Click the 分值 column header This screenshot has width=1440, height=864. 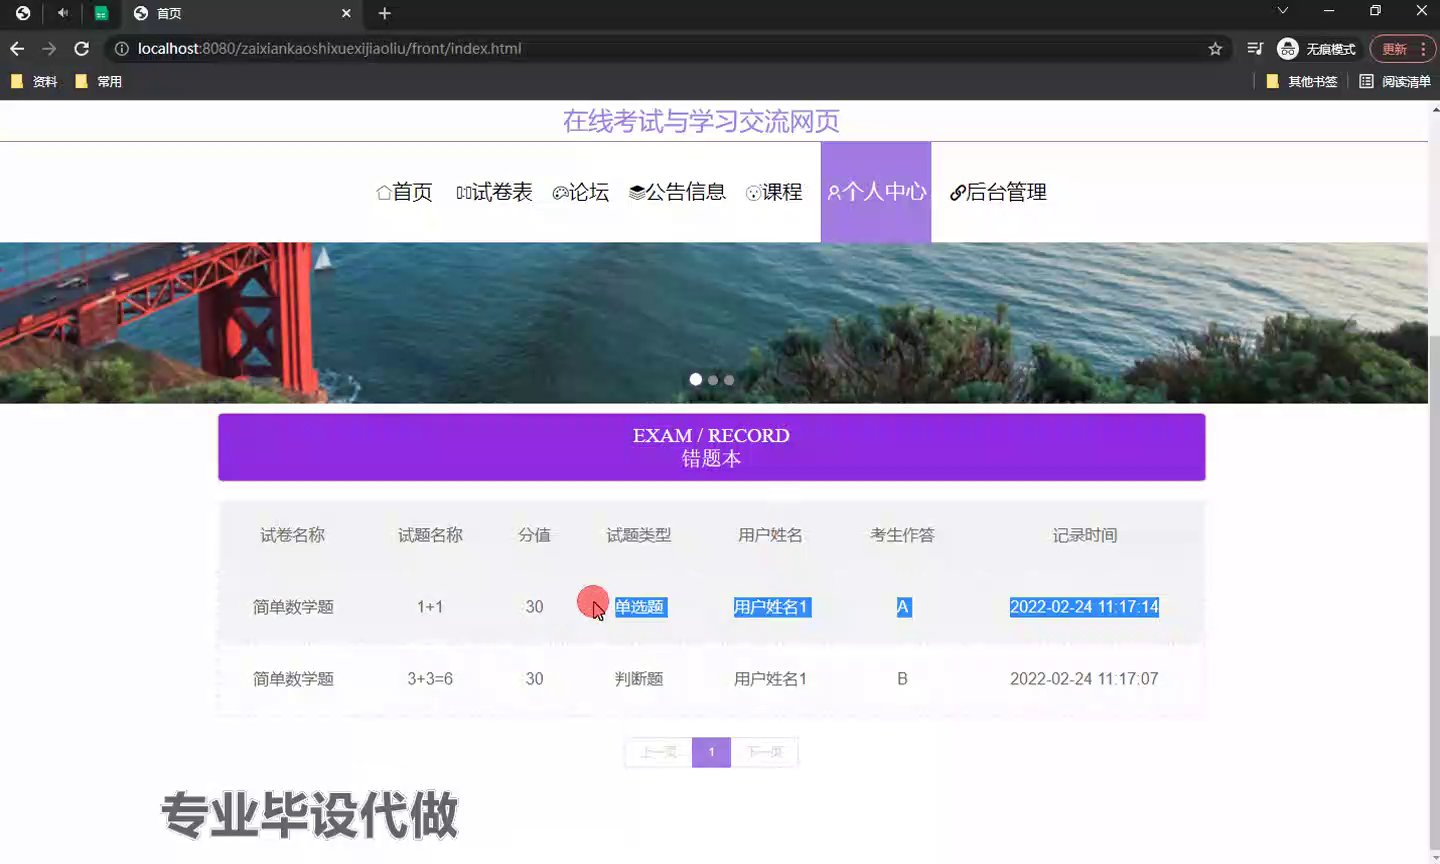pos(534,535)
